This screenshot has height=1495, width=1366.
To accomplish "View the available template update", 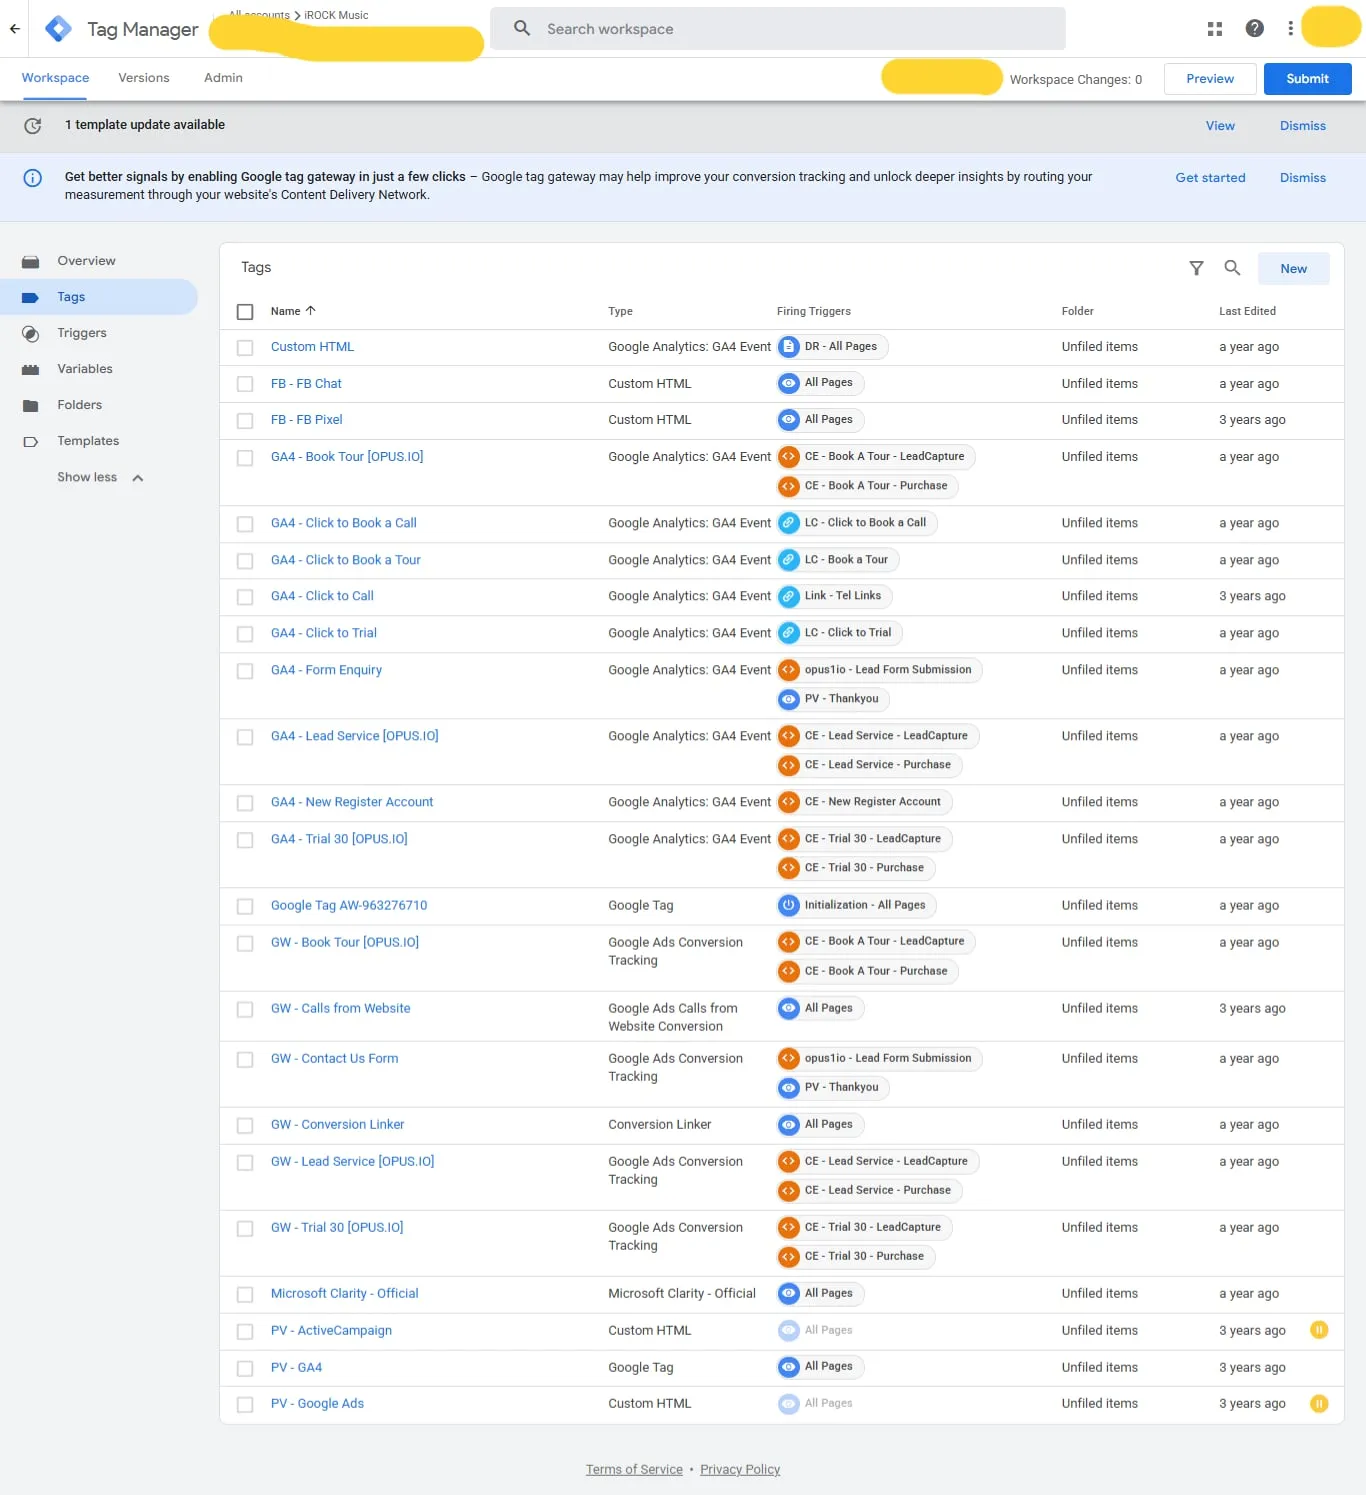I will [x=1220, y=126].
